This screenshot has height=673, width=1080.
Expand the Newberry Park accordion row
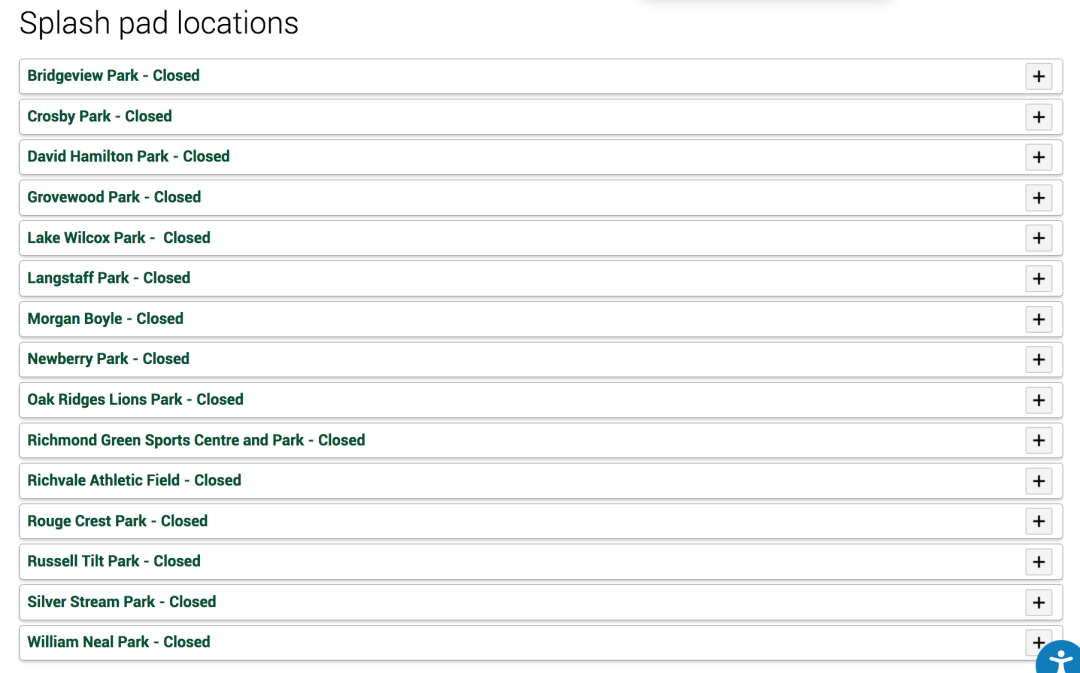pos(541,360)
